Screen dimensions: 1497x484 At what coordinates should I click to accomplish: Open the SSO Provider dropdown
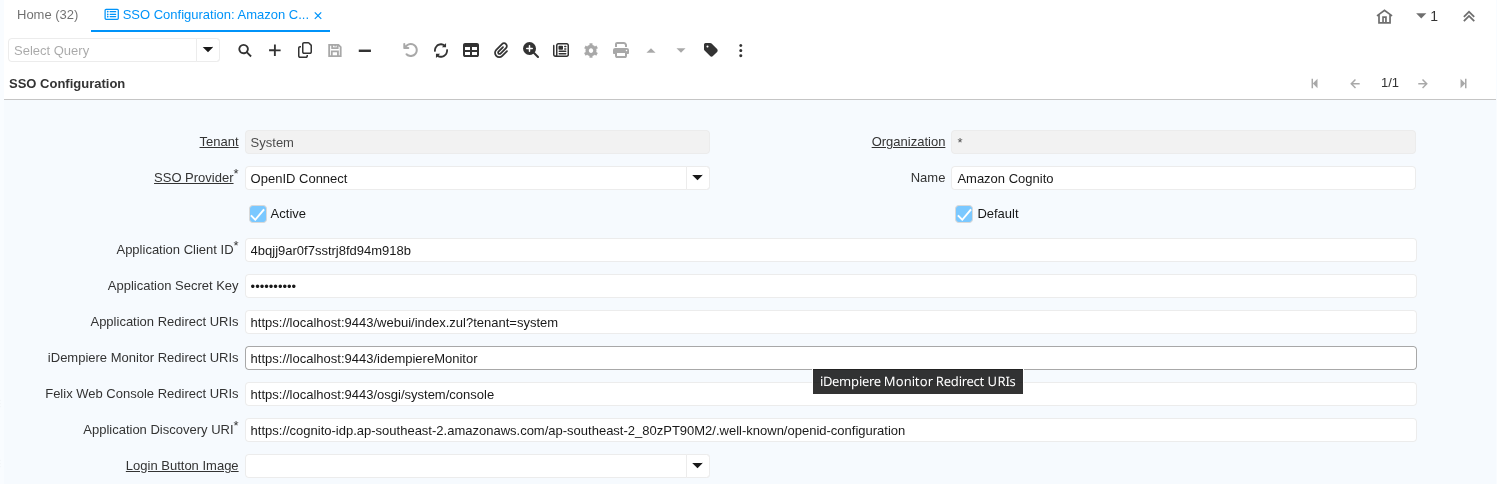click(x=697, y=178)
